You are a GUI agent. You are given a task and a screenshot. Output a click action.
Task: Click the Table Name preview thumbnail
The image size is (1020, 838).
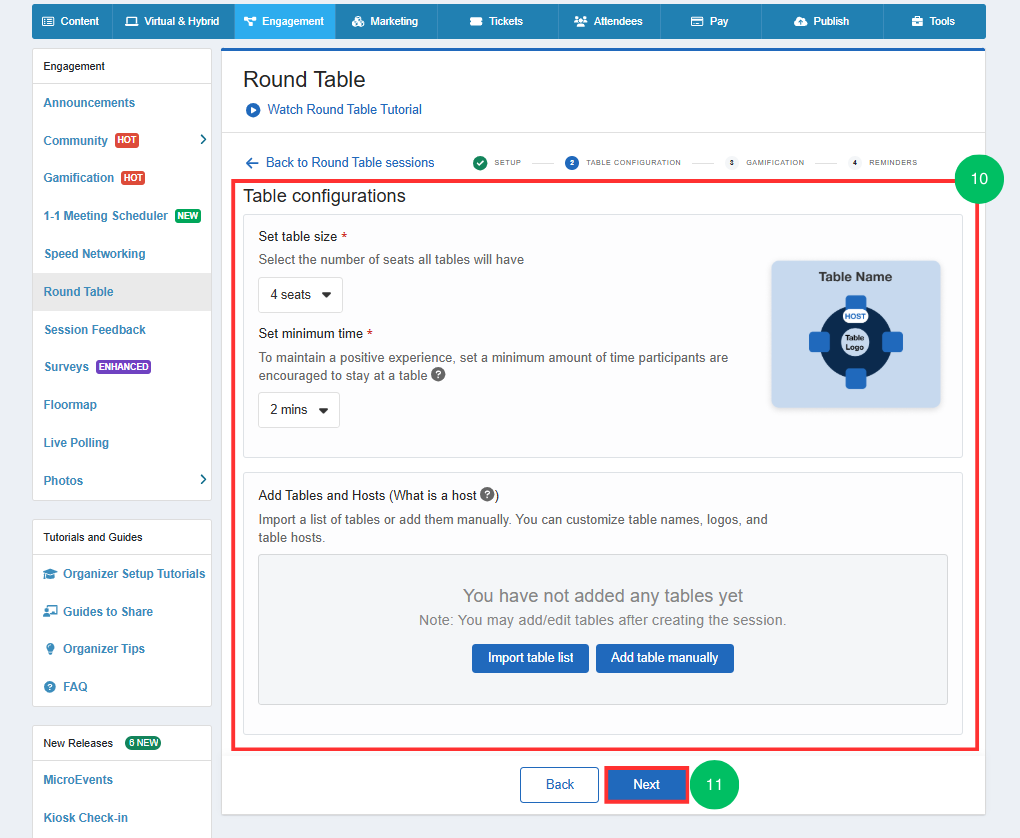click(855, 334)
